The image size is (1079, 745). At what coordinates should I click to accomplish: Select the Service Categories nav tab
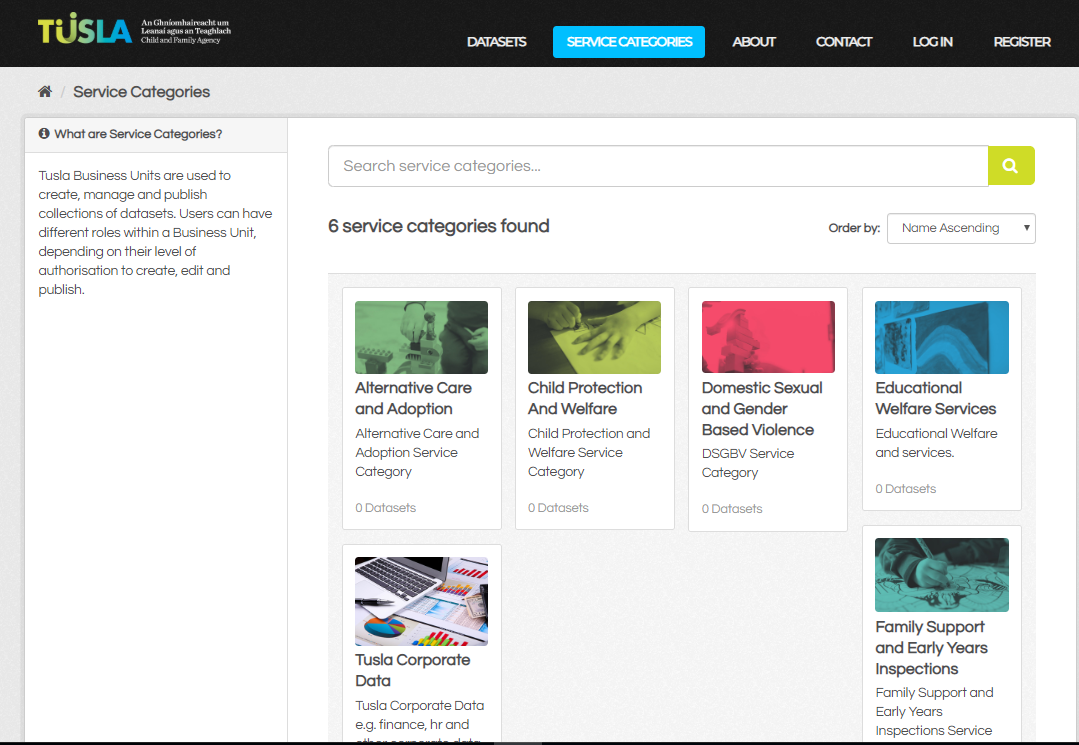tap(629, 42)
